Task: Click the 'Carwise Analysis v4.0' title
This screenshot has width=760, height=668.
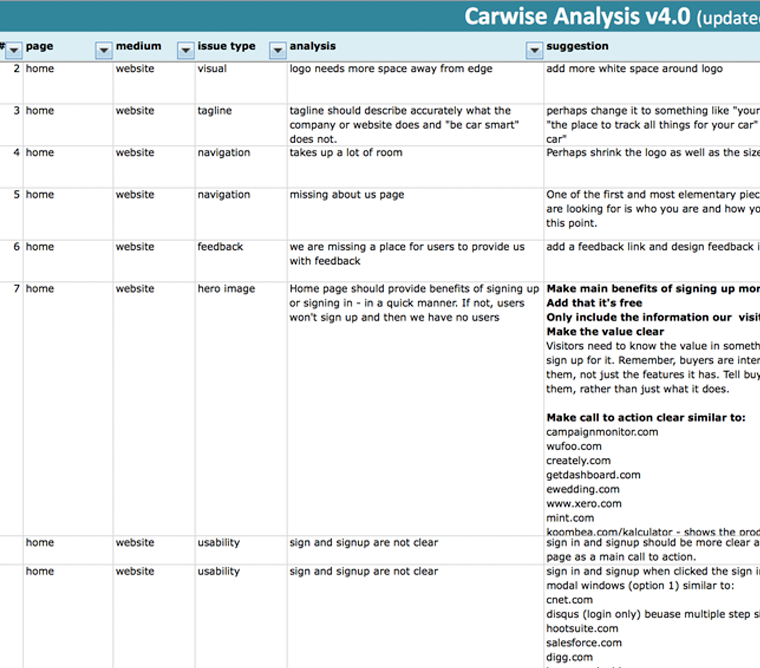Action: coord(577,16)
